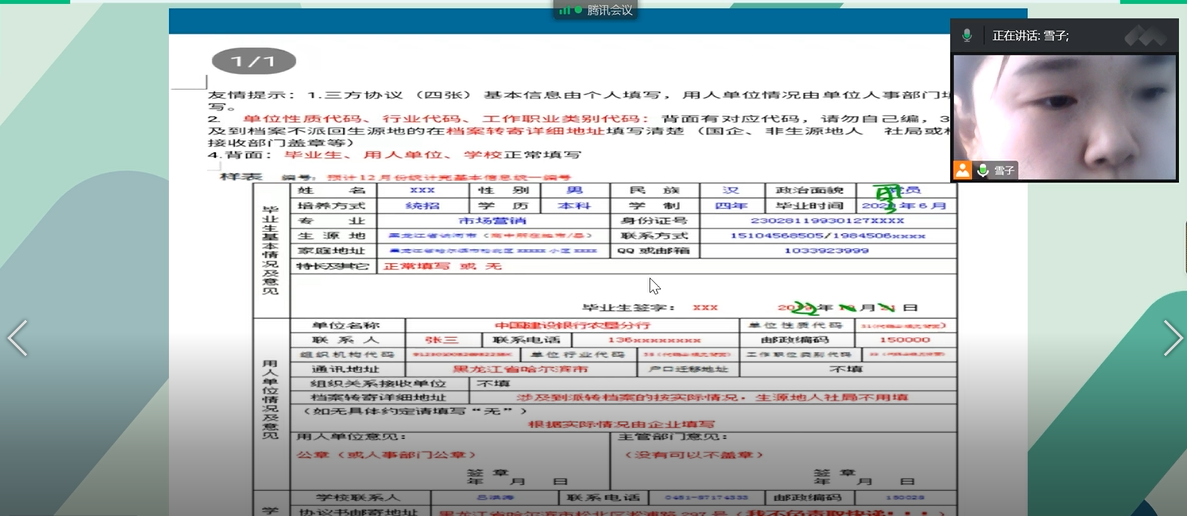Screen dimensions: 1187x516
Task: Click the 专业 label cell
Action: click(x=332, y=221)
